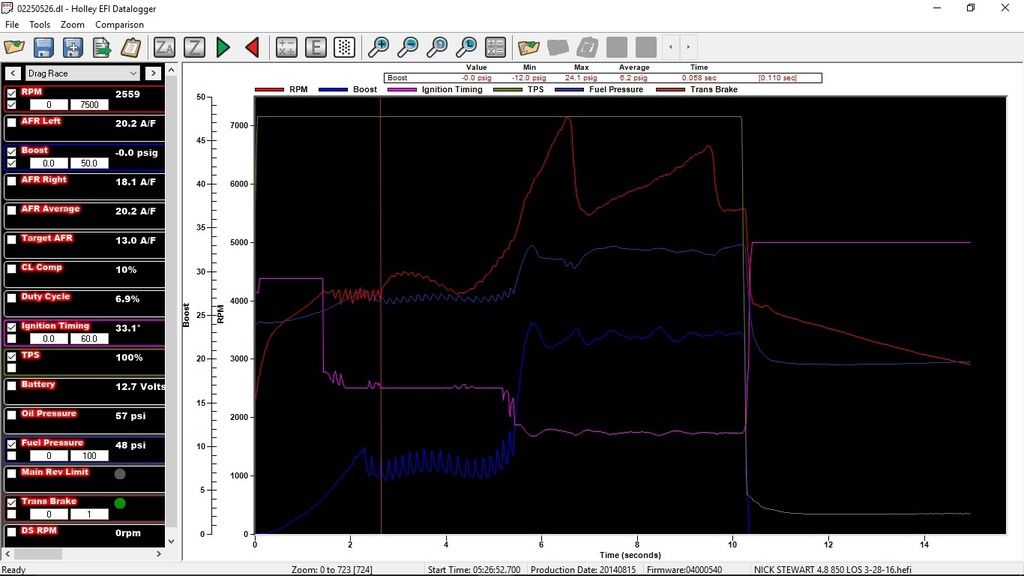1024x576 pixels.
Task: Click the math operators calculator icon
Action: 287,47
